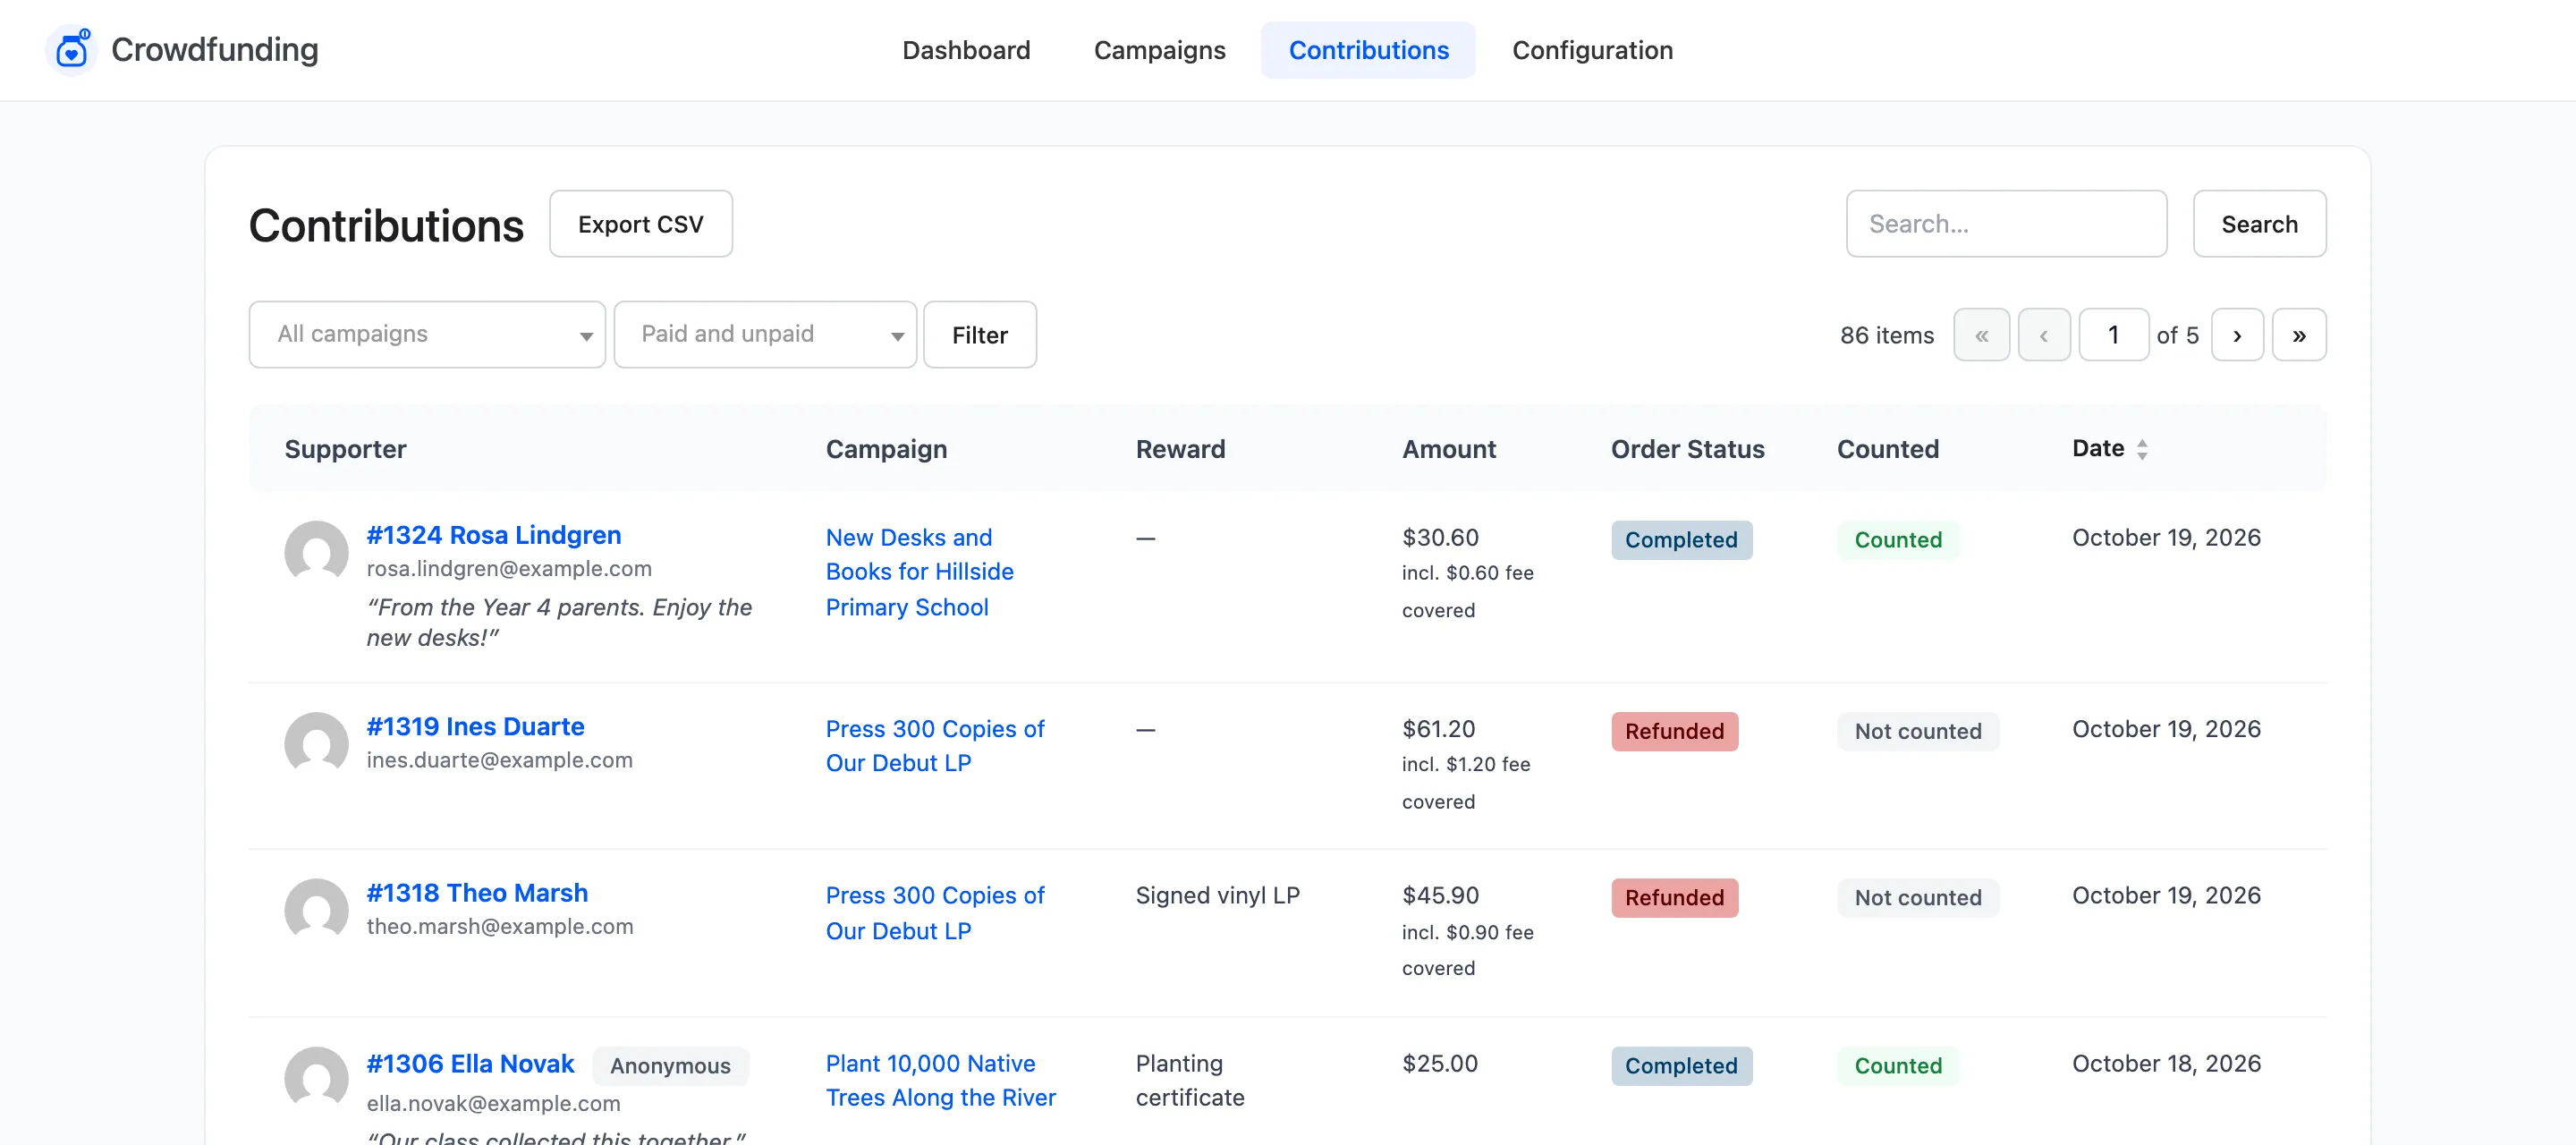Go to next page chevron
This screenshot has width=2576, height=1145.
2237,335
